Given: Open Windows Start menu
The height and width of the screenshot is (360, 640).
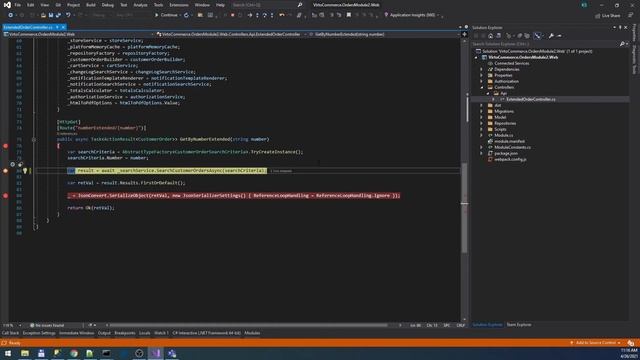Looking at the screenshot, I should point(8,353).
